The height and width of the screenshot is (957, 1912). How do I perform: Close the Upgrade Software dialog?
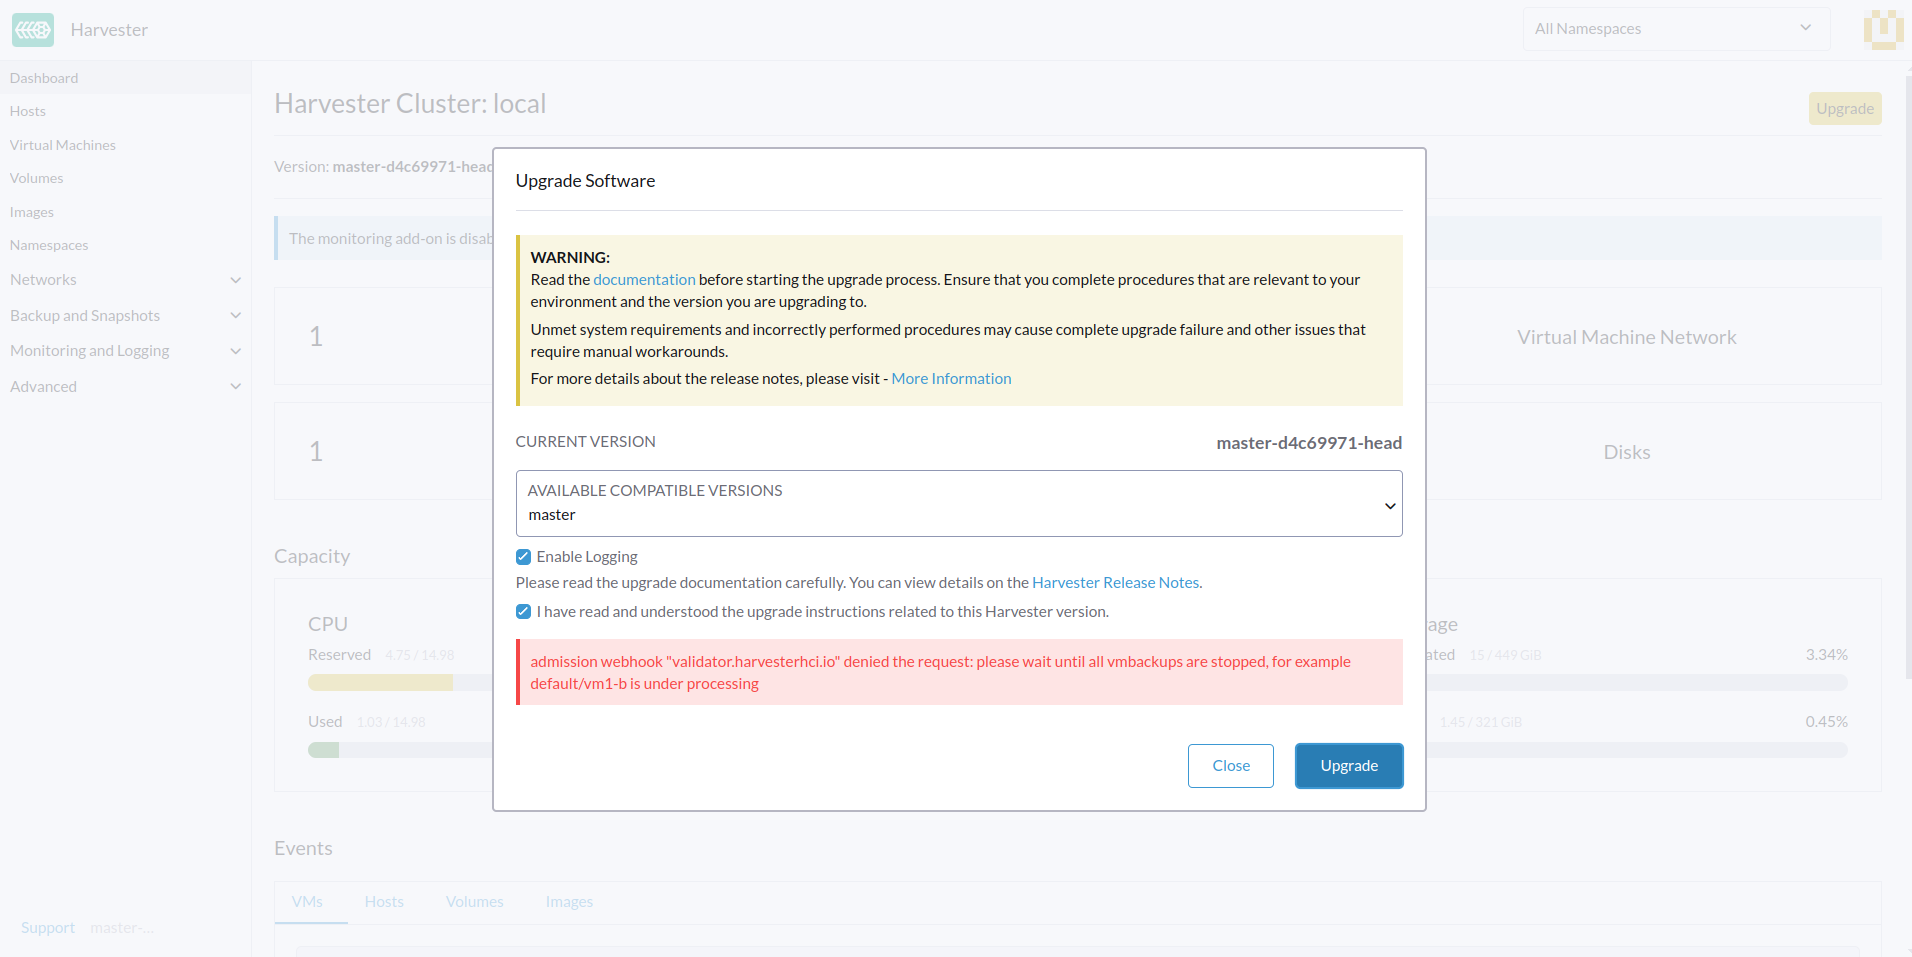click(1230, 766)
